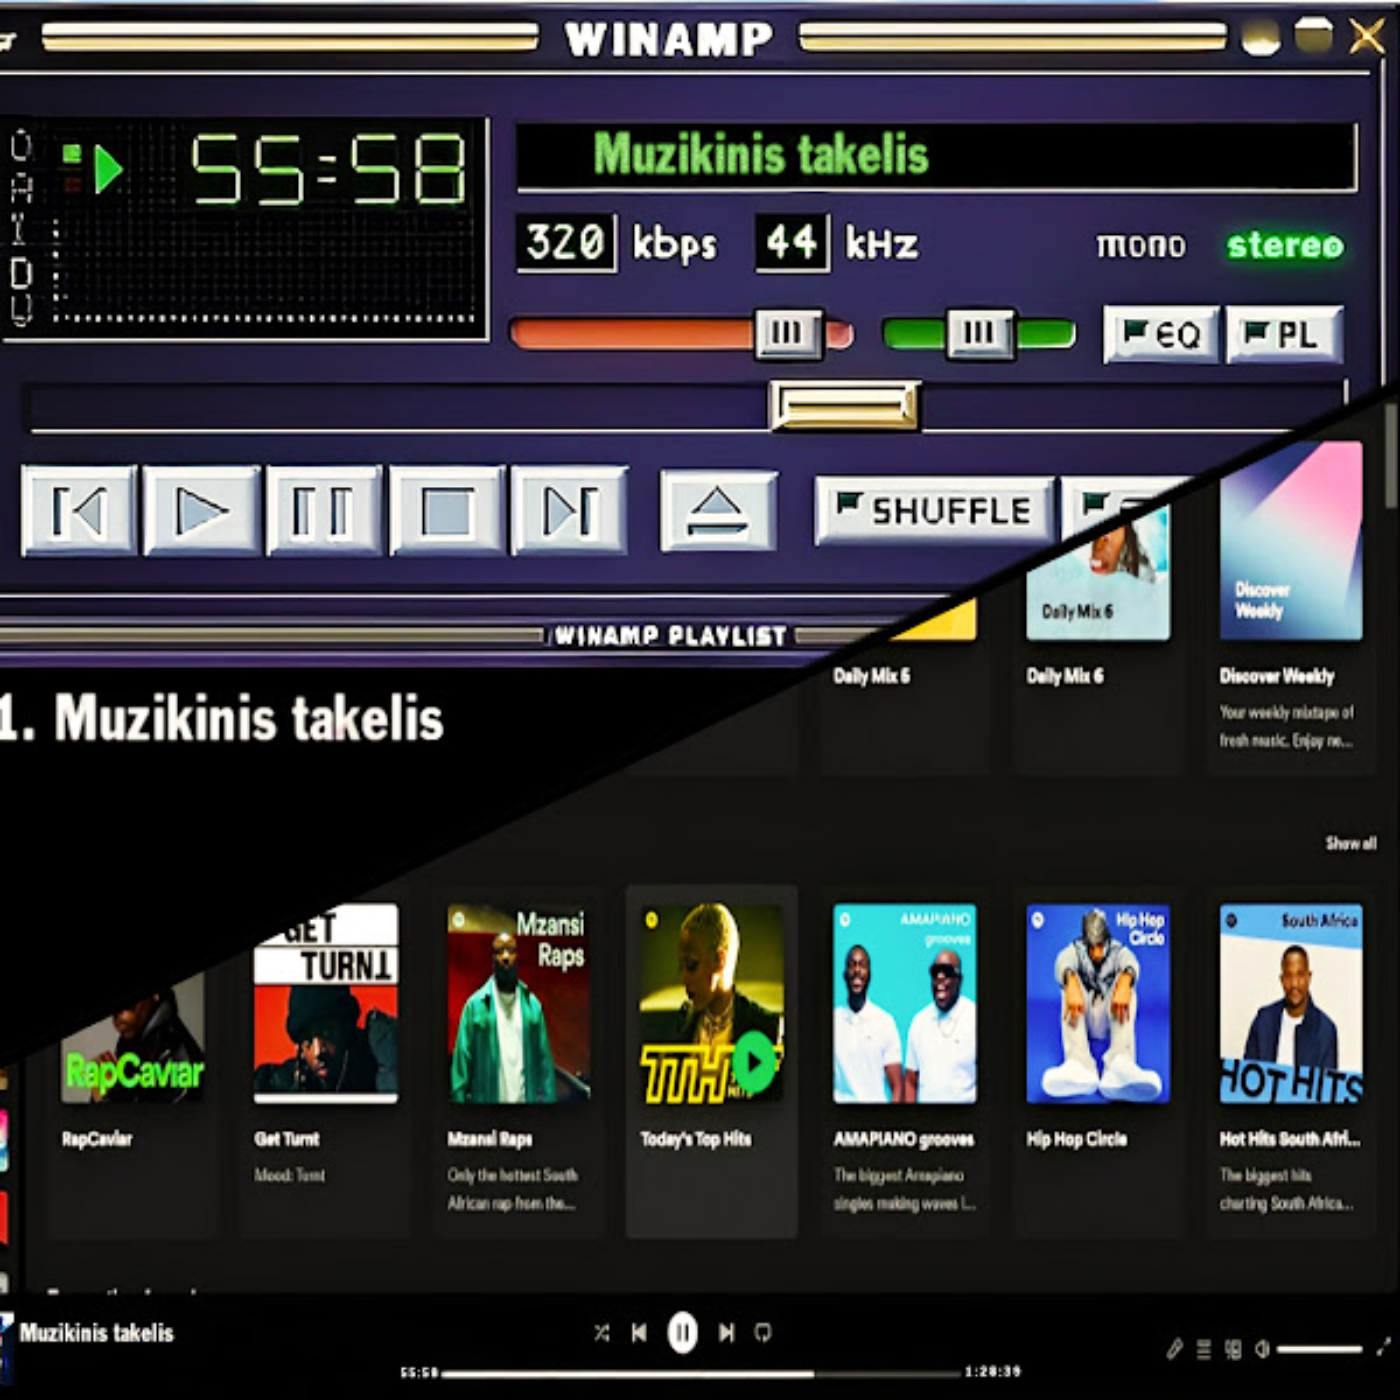This screenshot has height=1400, width=1400.
Task: Close the Winamp window
Action: [1366, 37]
